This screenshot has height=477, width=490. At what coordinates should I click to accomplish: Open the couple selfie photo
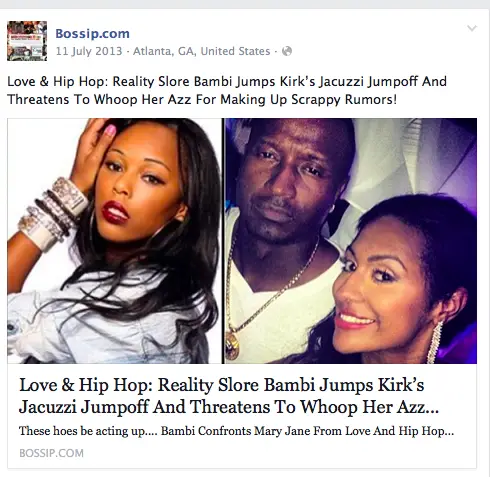(351, 241)
